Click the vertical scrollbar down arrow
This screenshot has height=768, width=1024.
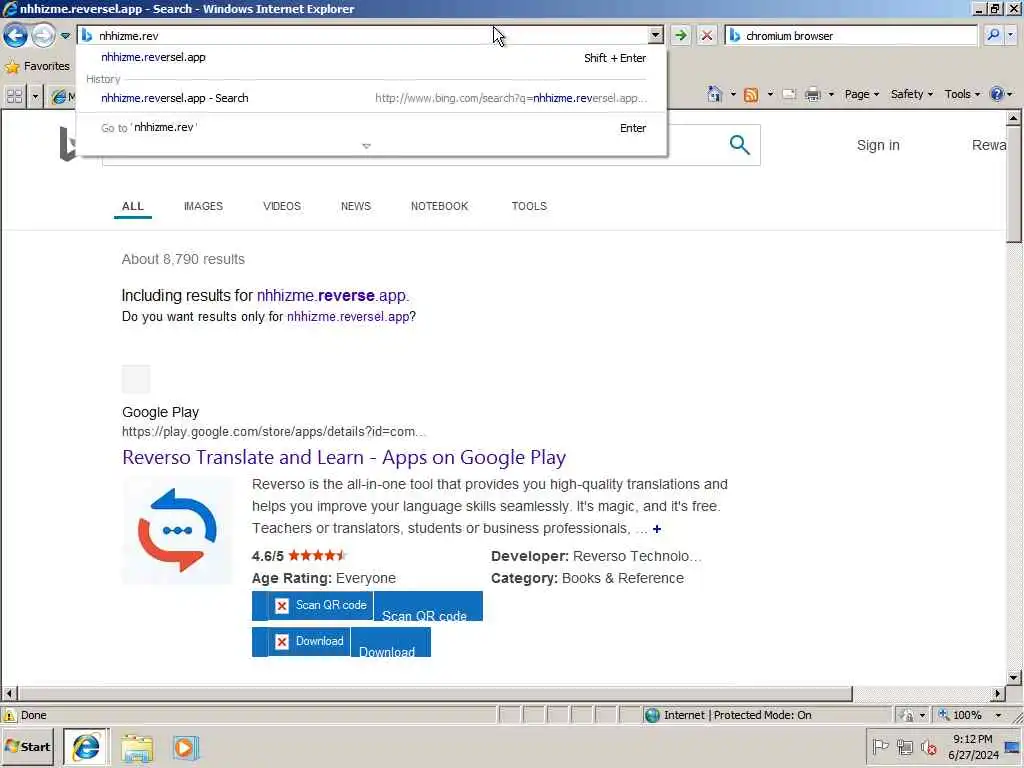(1014, 677)
